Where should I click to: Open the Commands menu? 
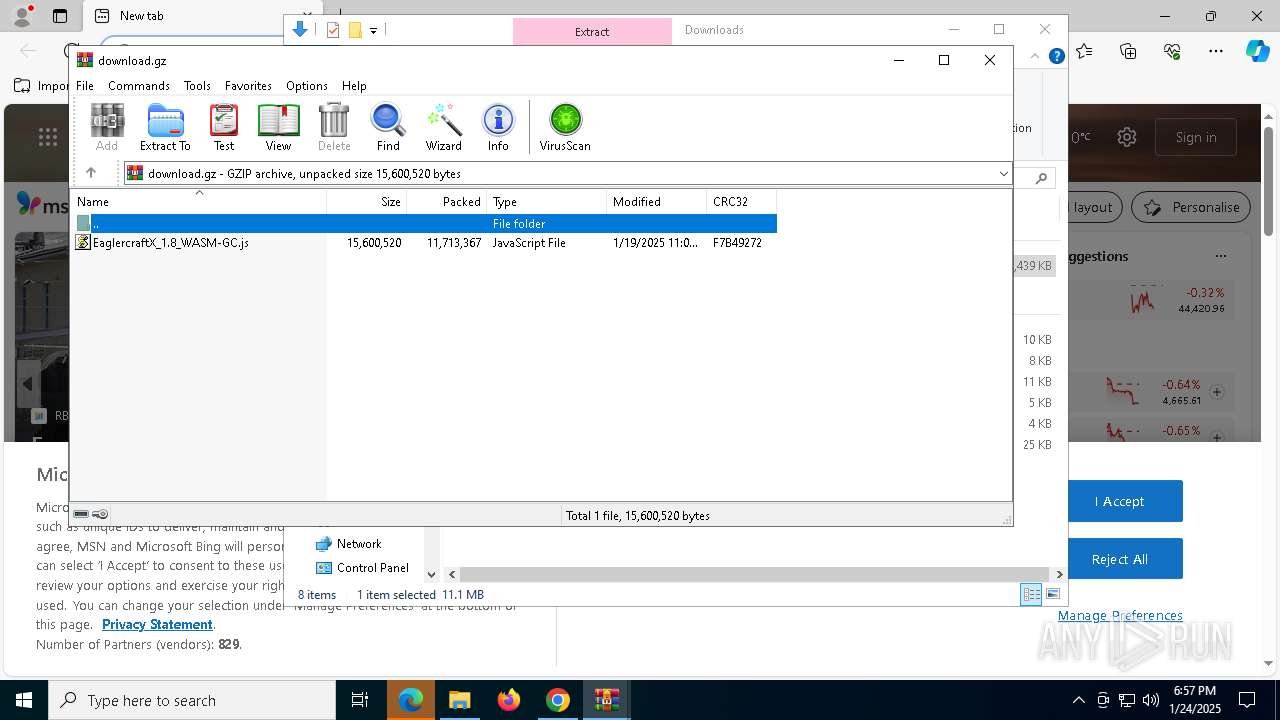click(139, 86)
